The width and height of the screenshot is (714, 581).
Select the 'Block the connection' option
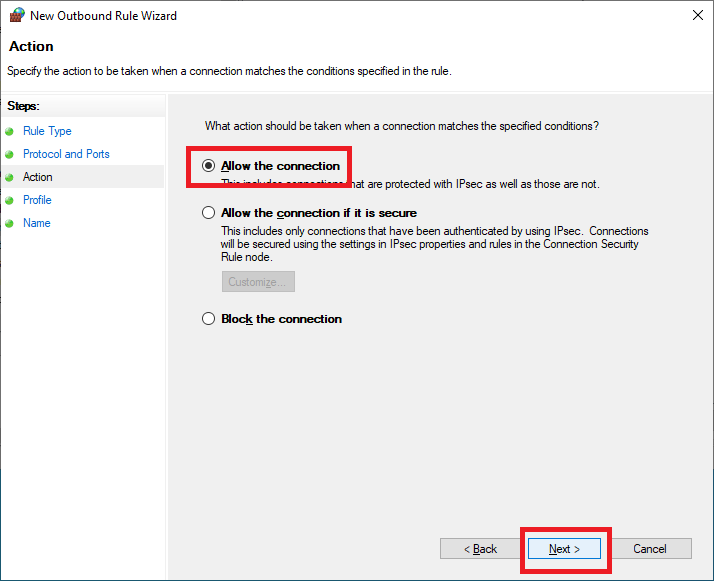(209, 319)
